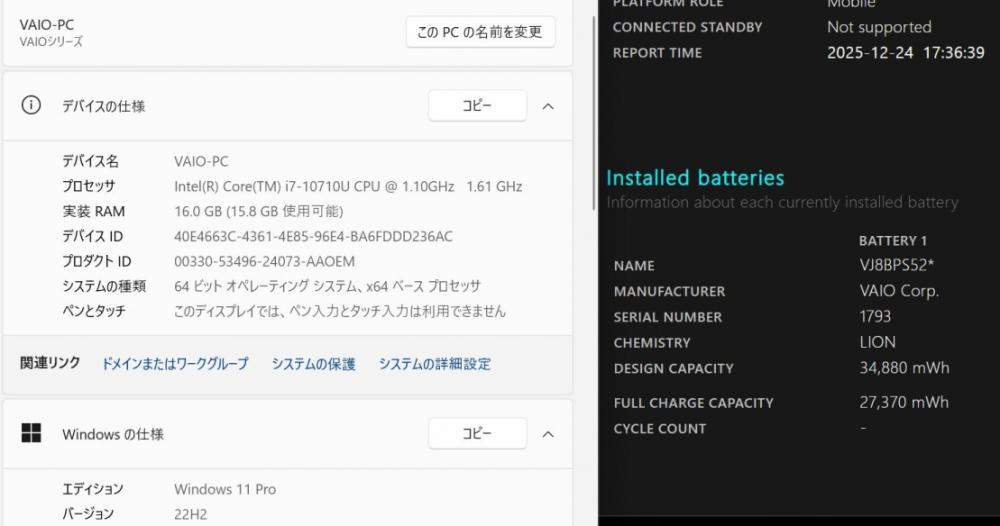Click the Installed batteries heading in report

tap(695, 178)
